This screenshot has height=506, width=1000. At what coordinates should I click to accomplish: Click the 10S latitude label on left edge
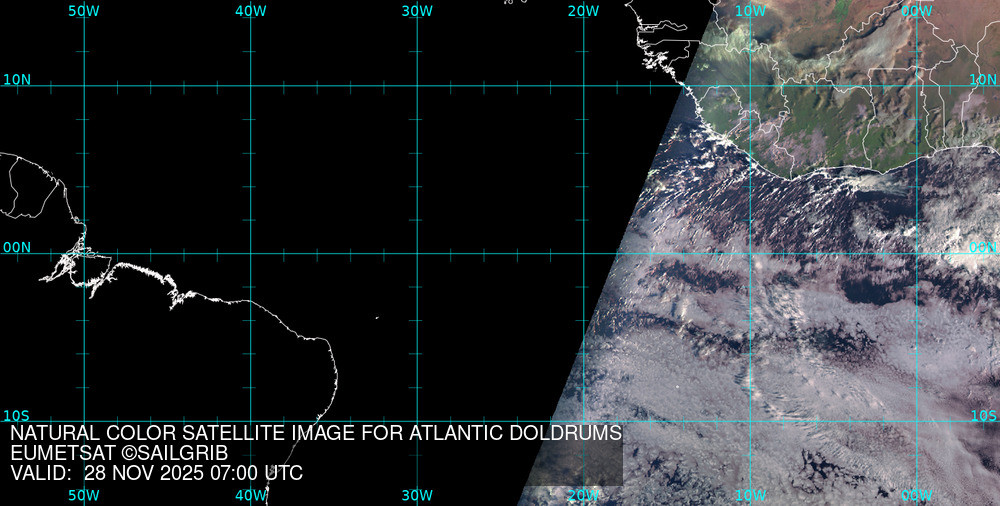[x=16, y=415]
